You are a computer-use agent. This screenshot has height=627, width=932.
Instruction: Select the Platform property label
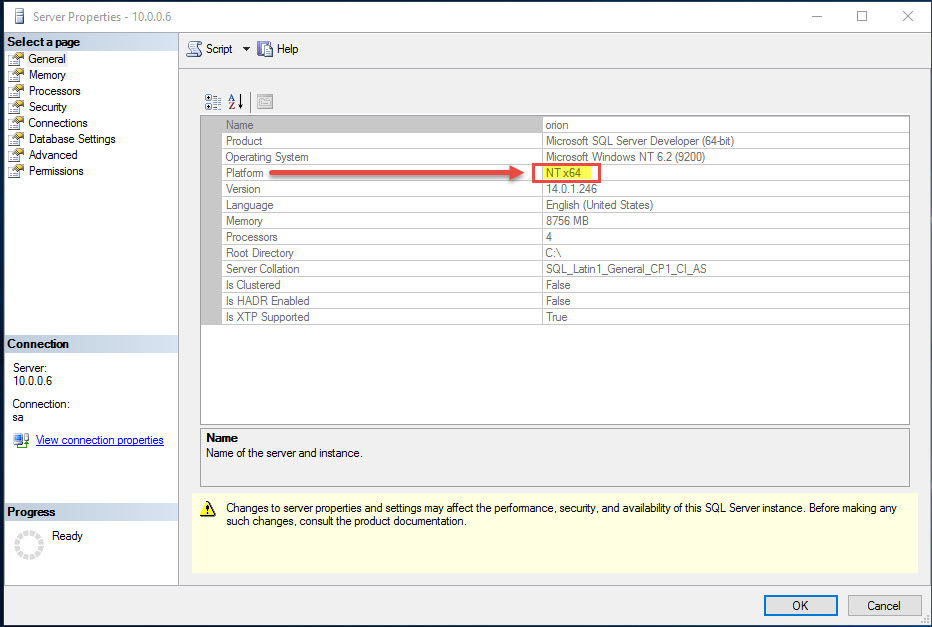[x=244, y=173]
